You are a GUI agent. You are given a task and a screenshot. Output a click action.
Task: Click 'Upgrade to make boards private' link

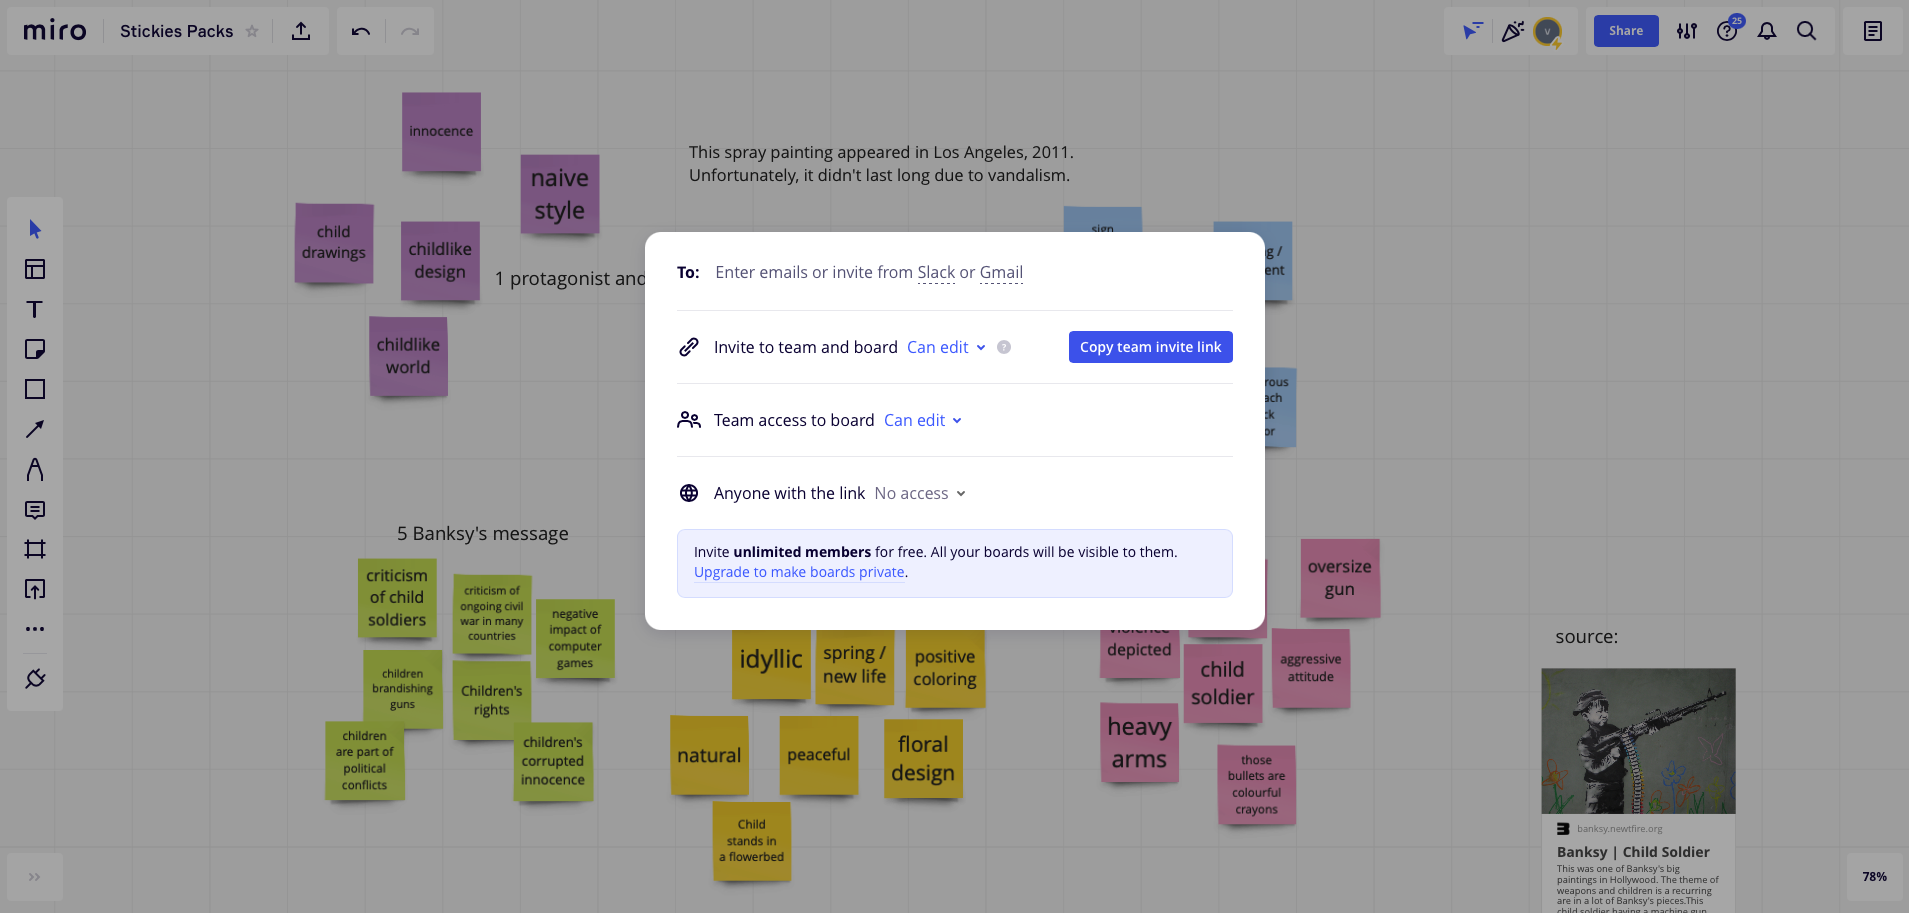coord(799,571)
